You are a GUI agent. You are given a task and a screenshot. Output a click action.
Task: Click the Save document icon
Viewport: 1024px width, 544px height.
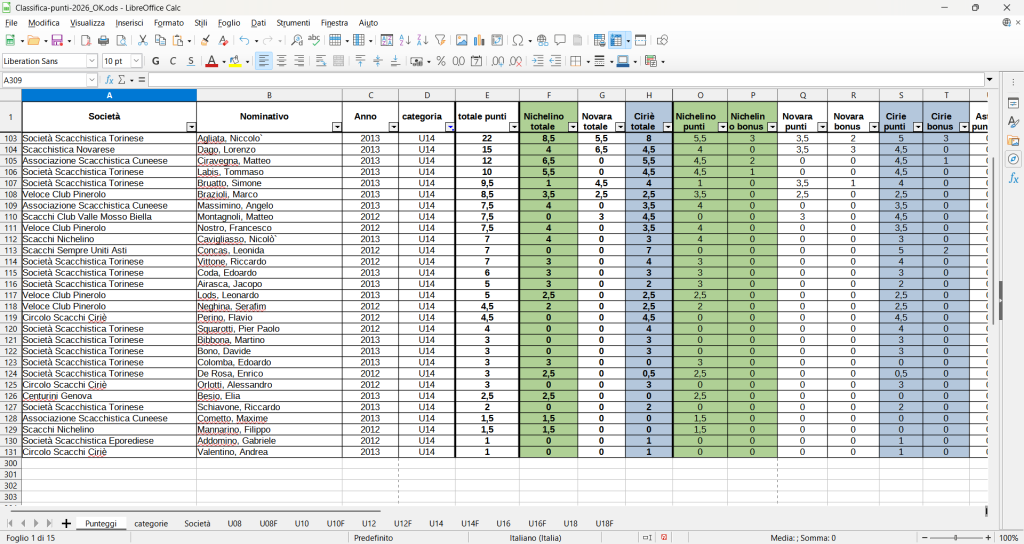tap(57, 41)
